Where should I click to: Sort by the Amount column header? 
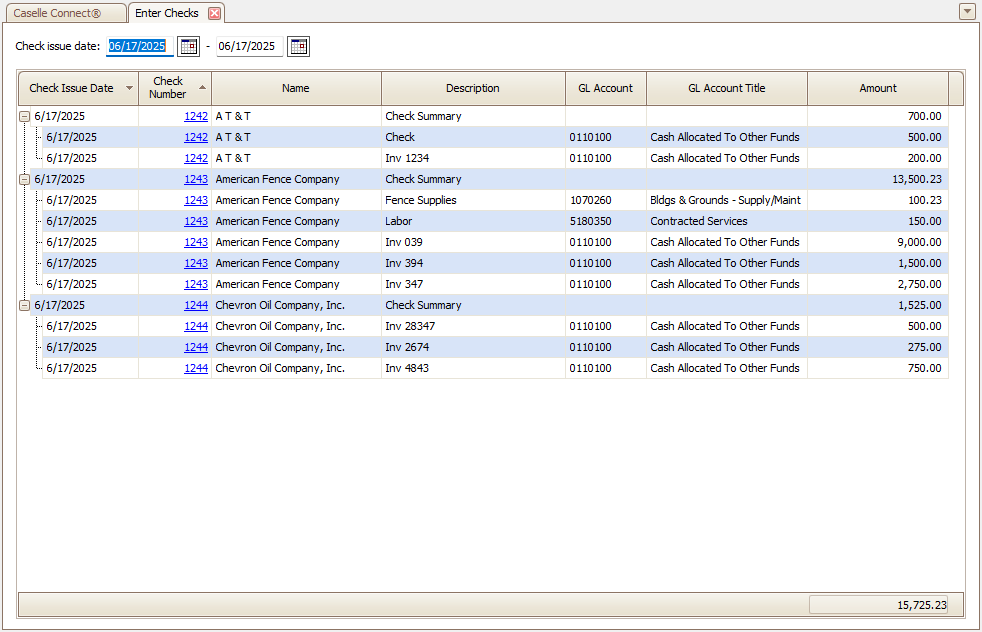click(877, 88)
